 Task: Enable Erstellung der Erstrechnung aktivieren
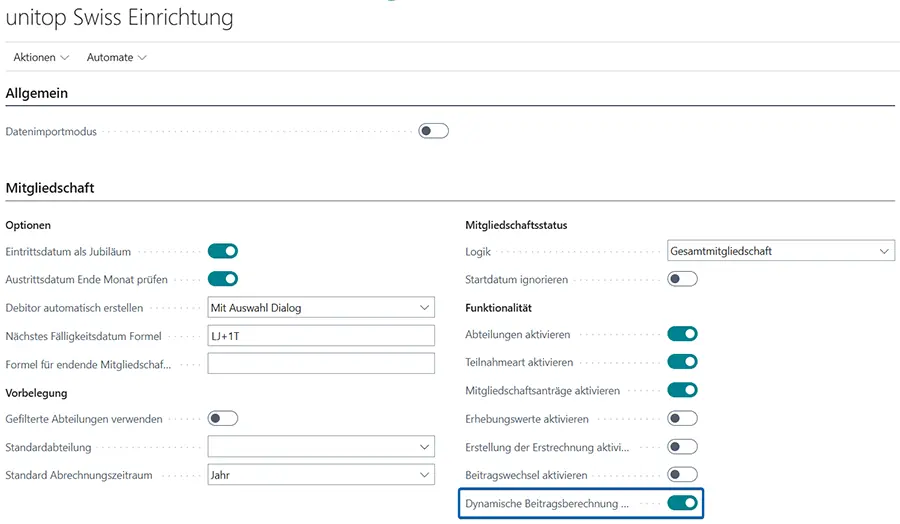[x=682, y=447]
